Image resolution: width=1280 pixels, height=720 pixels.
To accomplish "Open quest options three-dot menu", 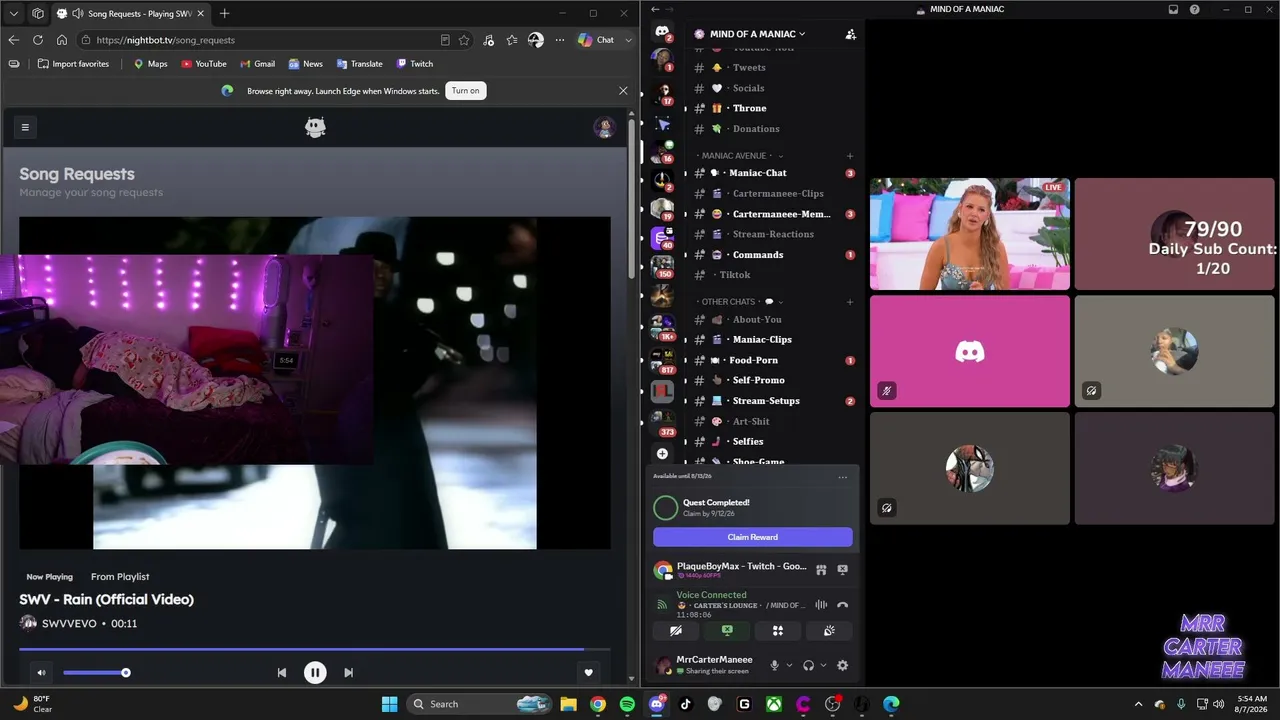I will 842,477.
